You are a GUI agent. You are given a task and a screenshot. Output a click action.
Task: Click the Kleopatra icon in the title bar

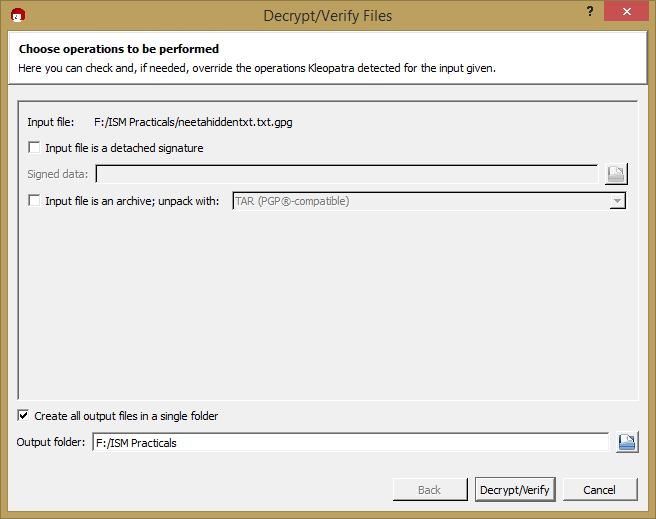17,15
